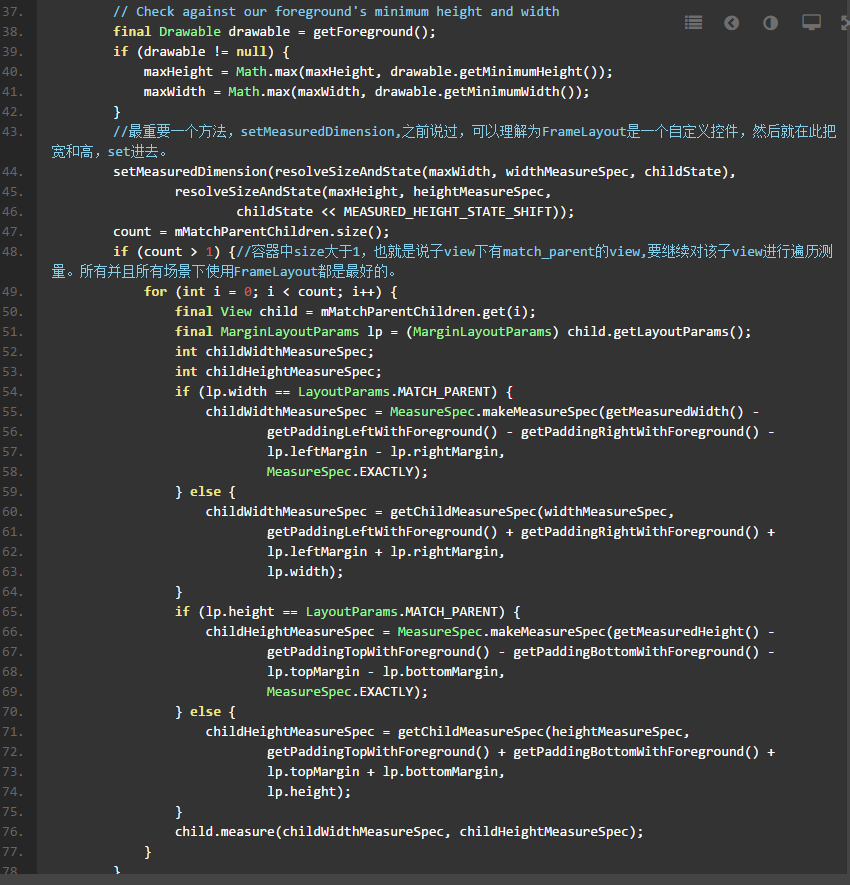Click "mMatchParentChildren.size()" on line 47
Viewport: 850px width, 885px height.
tap(278, 232)
